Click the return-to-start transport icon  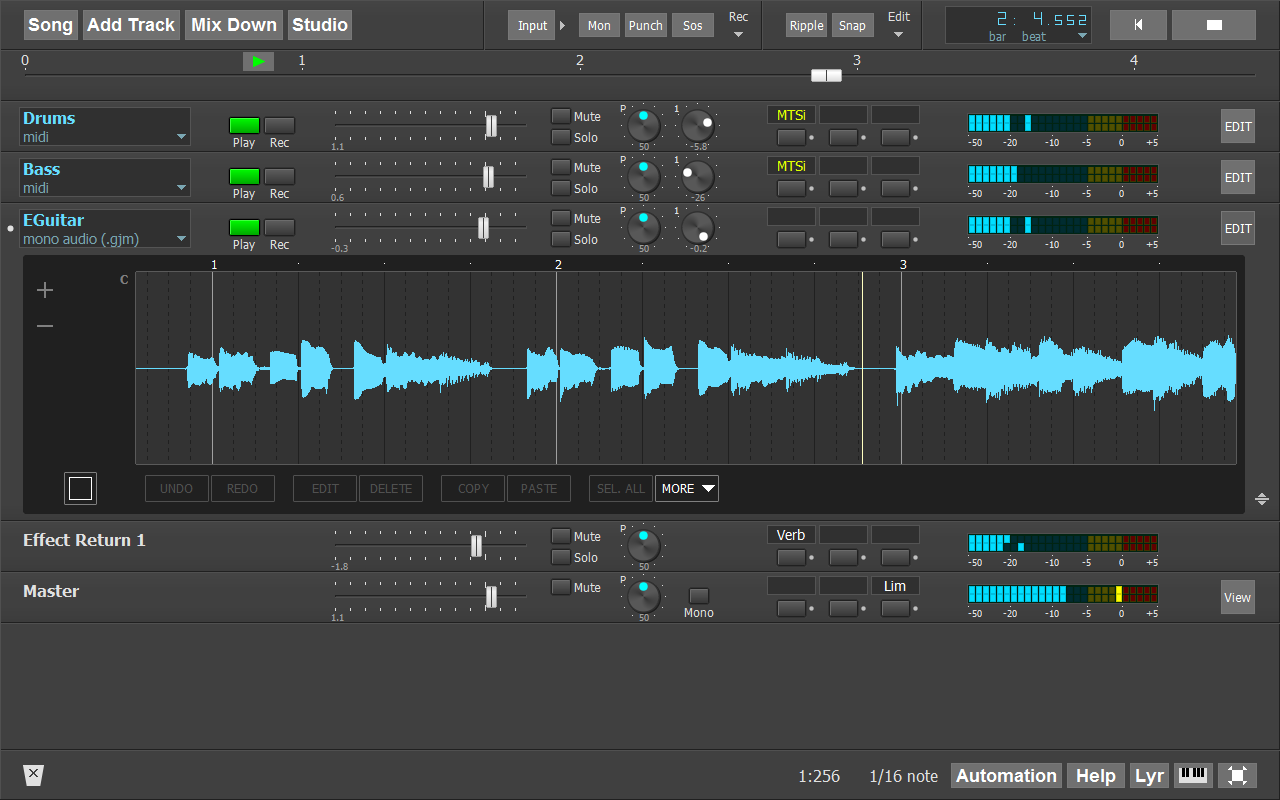click(x=1137, y=24)
